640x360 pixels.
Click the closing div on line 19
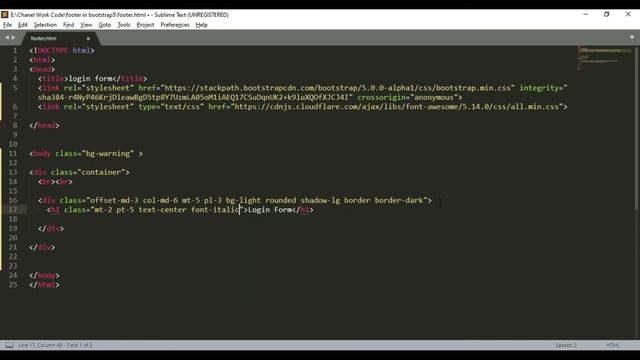[x=51, y=229]
